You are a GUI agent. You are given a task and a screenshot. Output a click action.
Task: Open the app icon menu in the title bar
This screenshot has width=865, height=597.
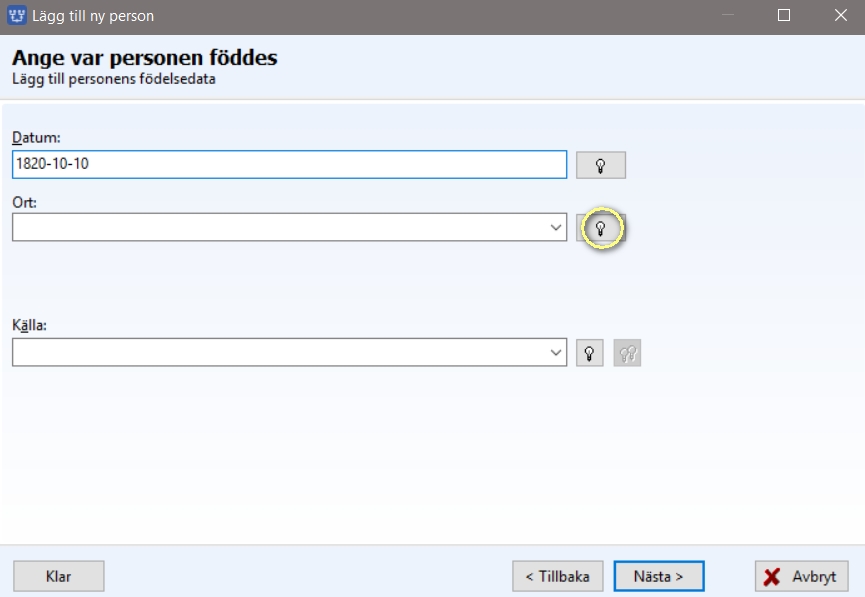point(17,15)
